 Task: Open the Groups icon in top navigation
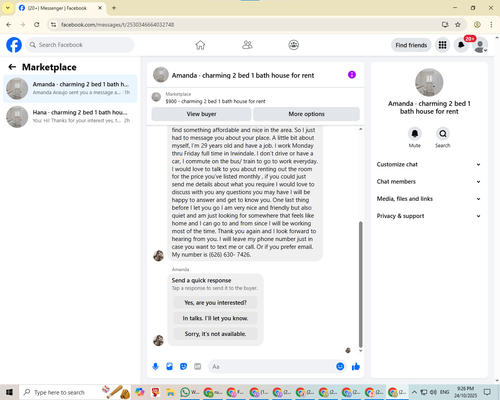[x=294, y=45]
